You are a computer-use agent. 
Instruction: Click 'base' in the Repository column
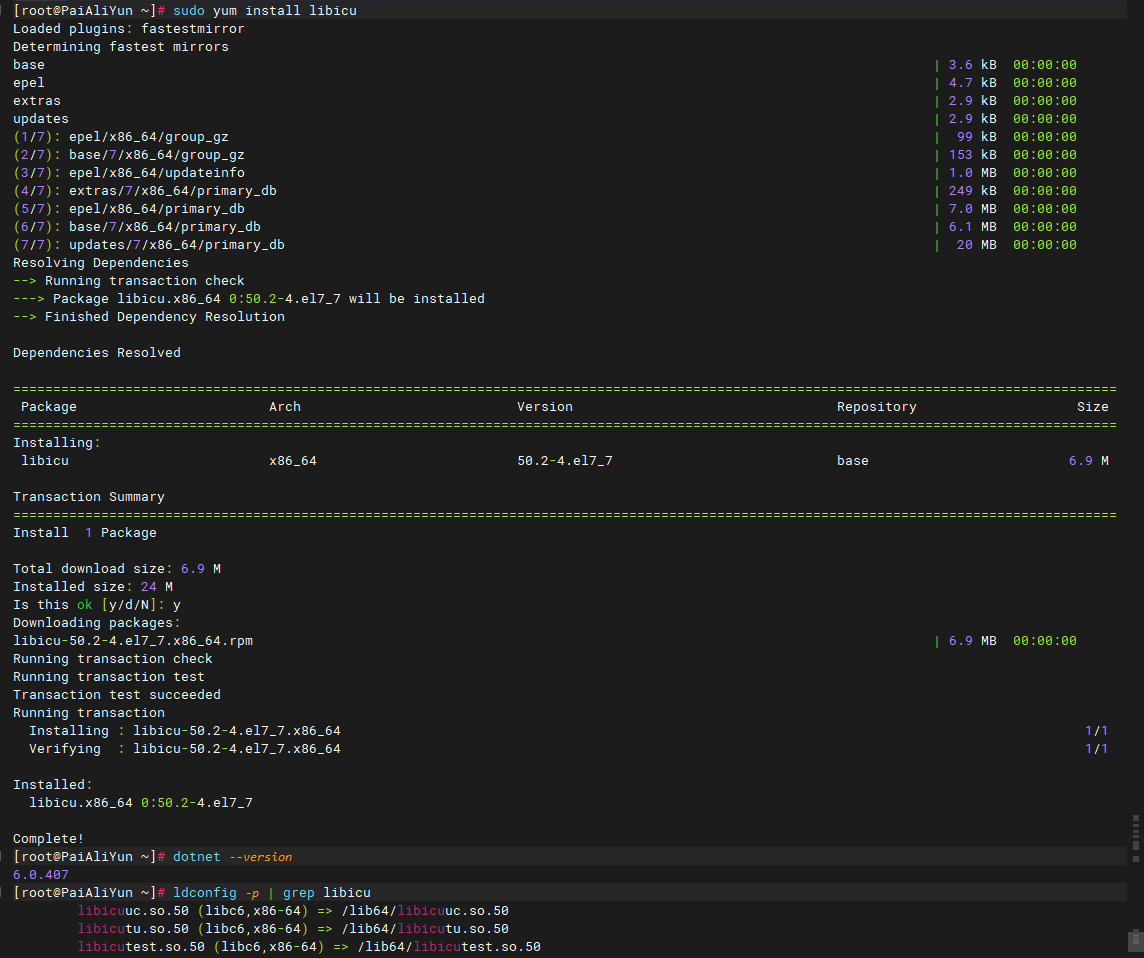[852, 460]
